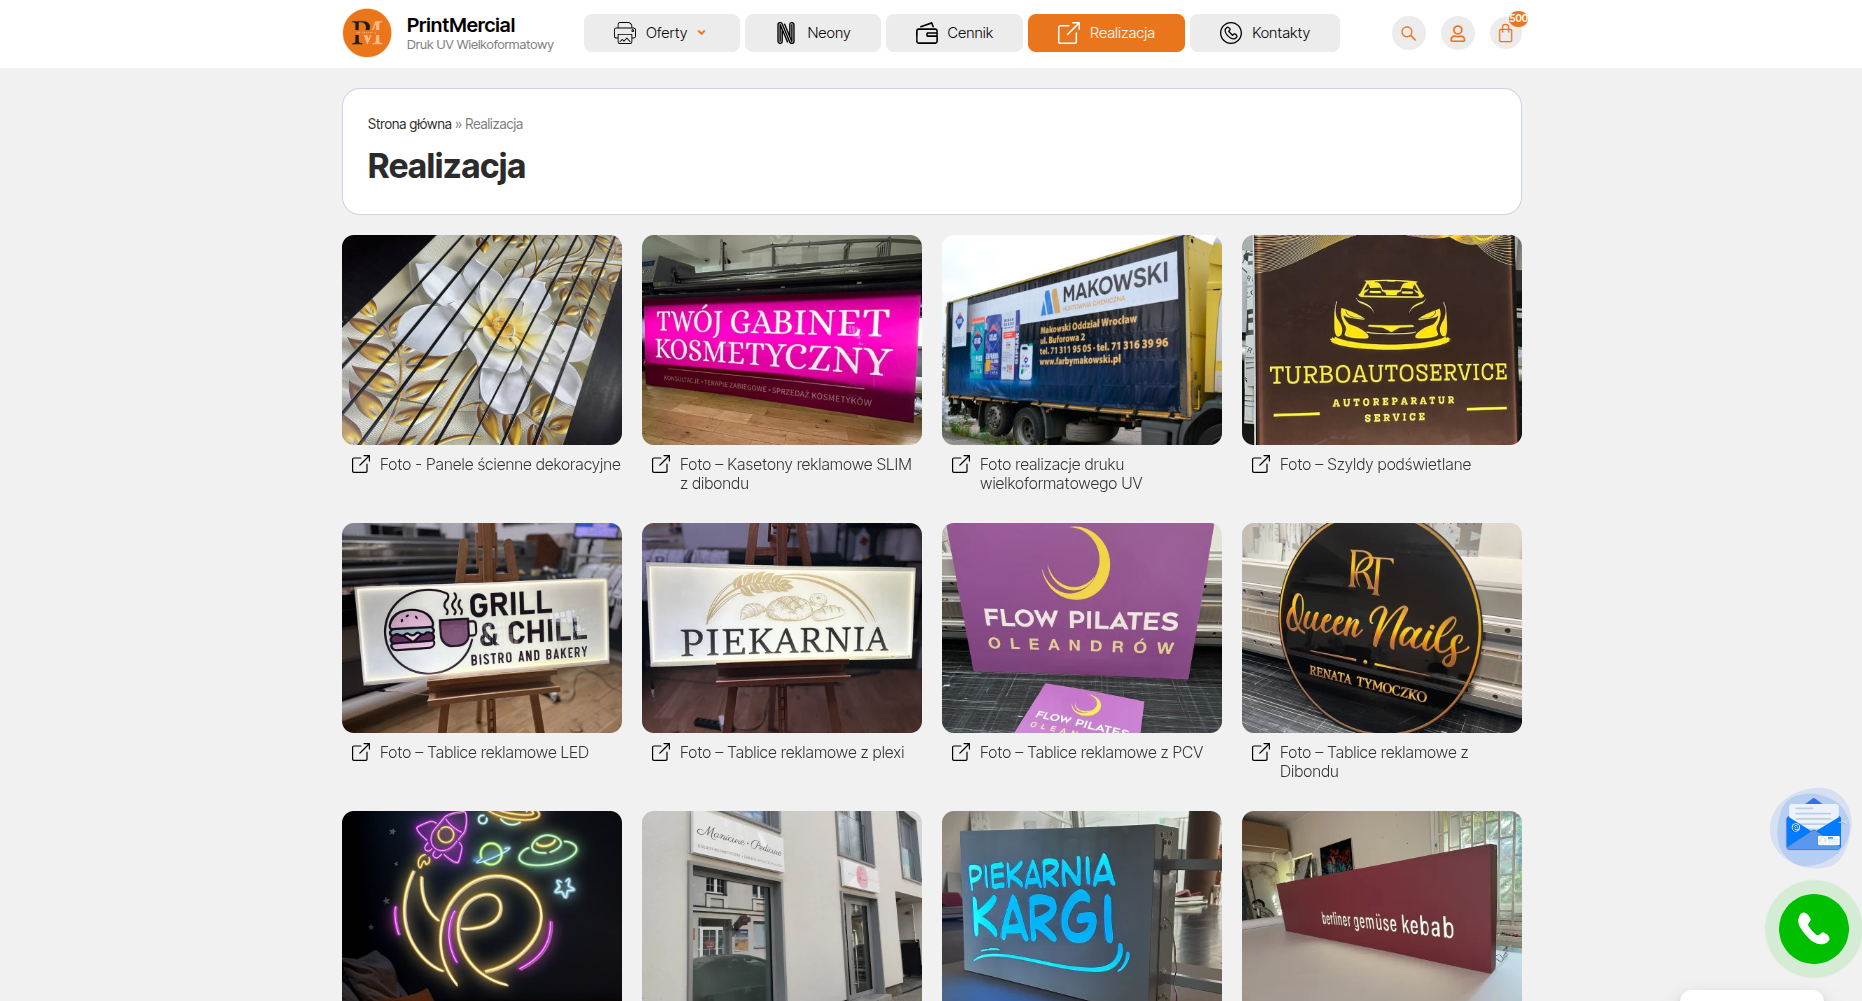Viewport: 1862px width, 1001px height.
Task: Click the search magnifier icon
Action: [x=1408, y=33]
